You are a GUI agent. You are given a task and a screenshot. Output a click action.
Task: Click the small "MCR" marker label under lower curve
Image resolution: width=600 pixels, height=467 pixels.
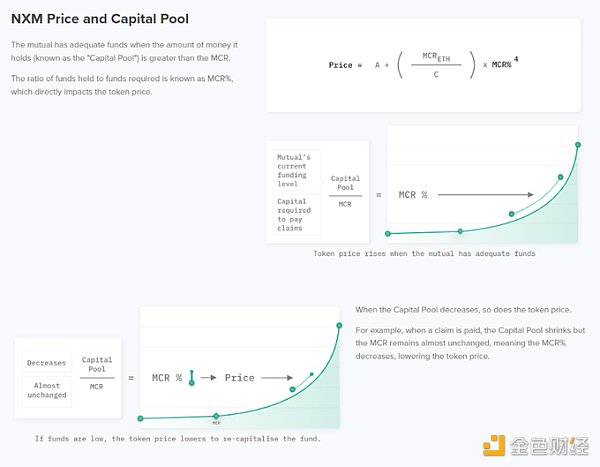pos(216,424)
